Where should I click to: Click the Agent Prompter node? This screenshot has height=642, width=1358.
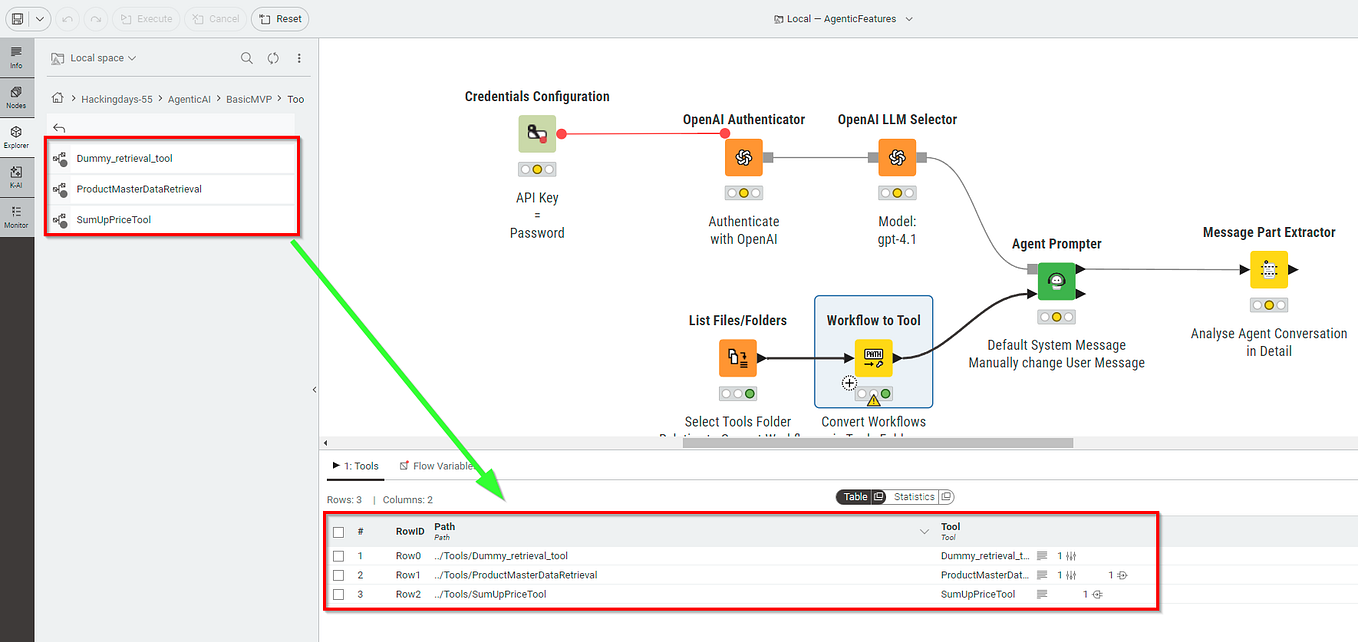1057,281
